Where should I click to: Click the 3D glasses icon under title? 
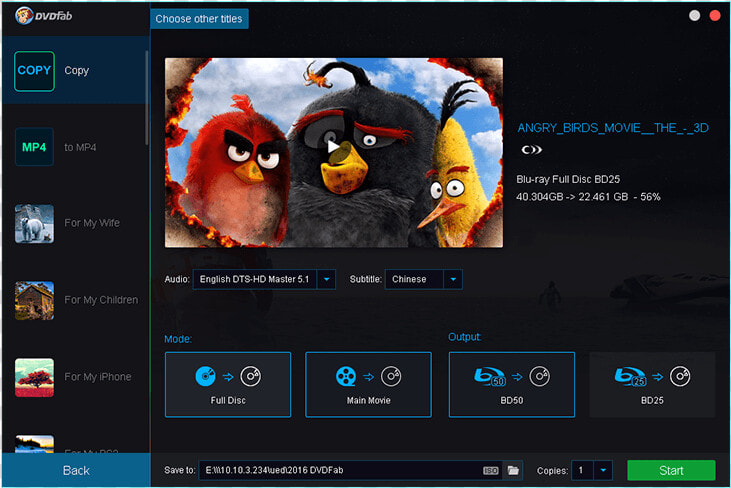531,150
